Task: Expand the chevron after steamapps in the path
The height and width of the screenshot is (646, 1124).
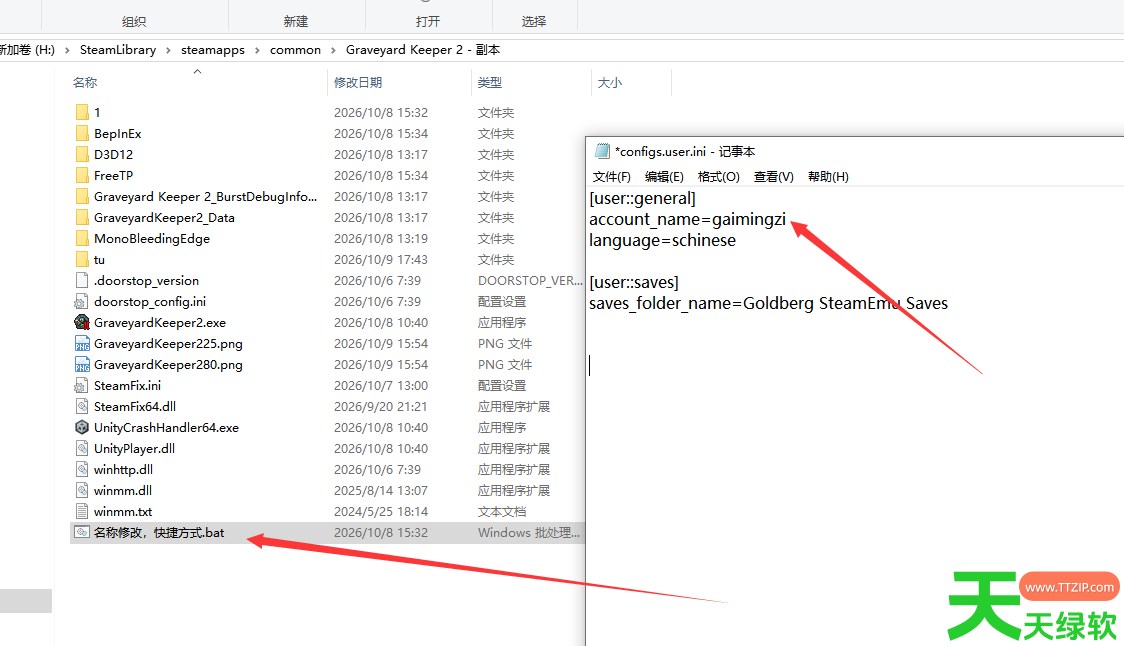Action: (257, 50)
